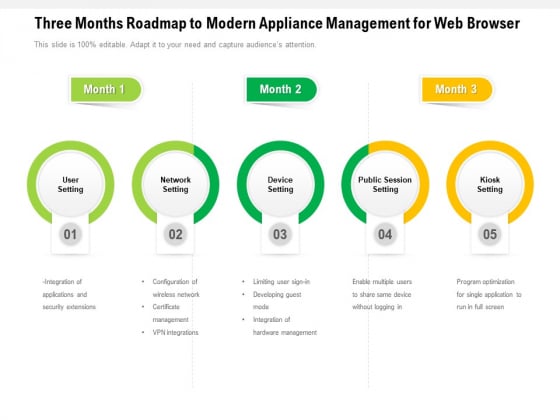Click the 02 step number badge

tap(175, 234)
